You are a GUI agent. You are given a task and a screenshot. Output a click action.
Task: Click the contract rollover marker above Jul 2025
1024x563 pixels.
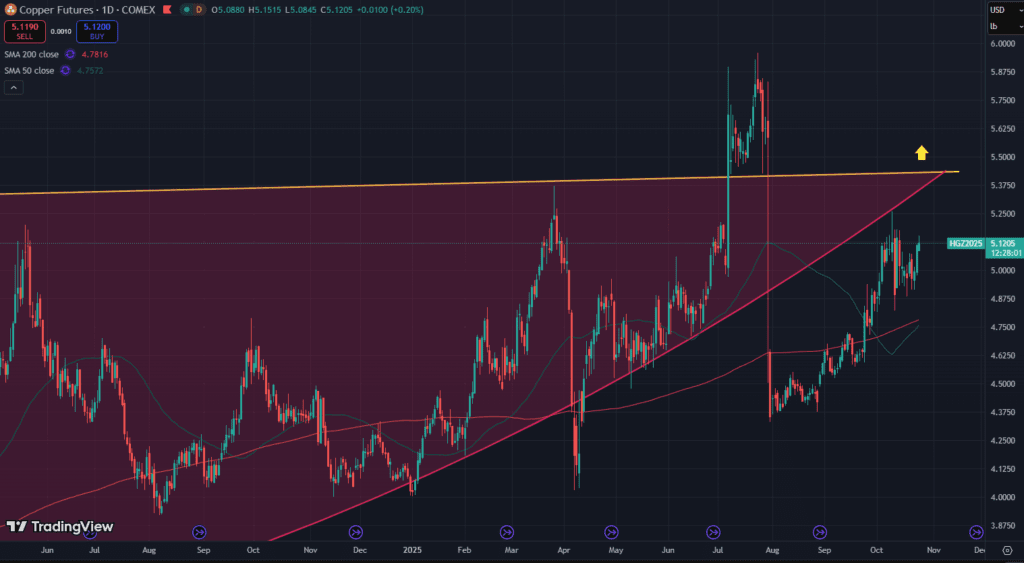714,532
